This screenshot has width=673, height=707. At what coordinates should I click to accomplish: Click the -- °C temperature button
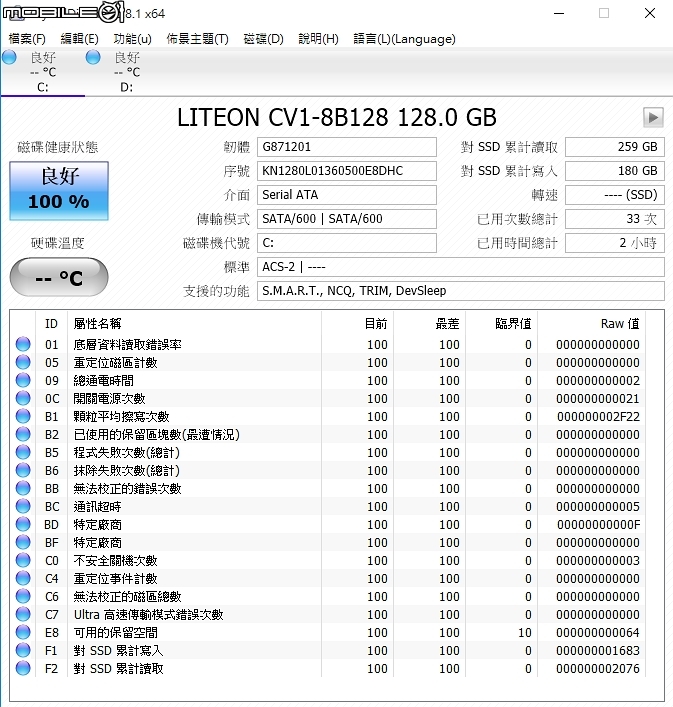click(x=59, y=277)
